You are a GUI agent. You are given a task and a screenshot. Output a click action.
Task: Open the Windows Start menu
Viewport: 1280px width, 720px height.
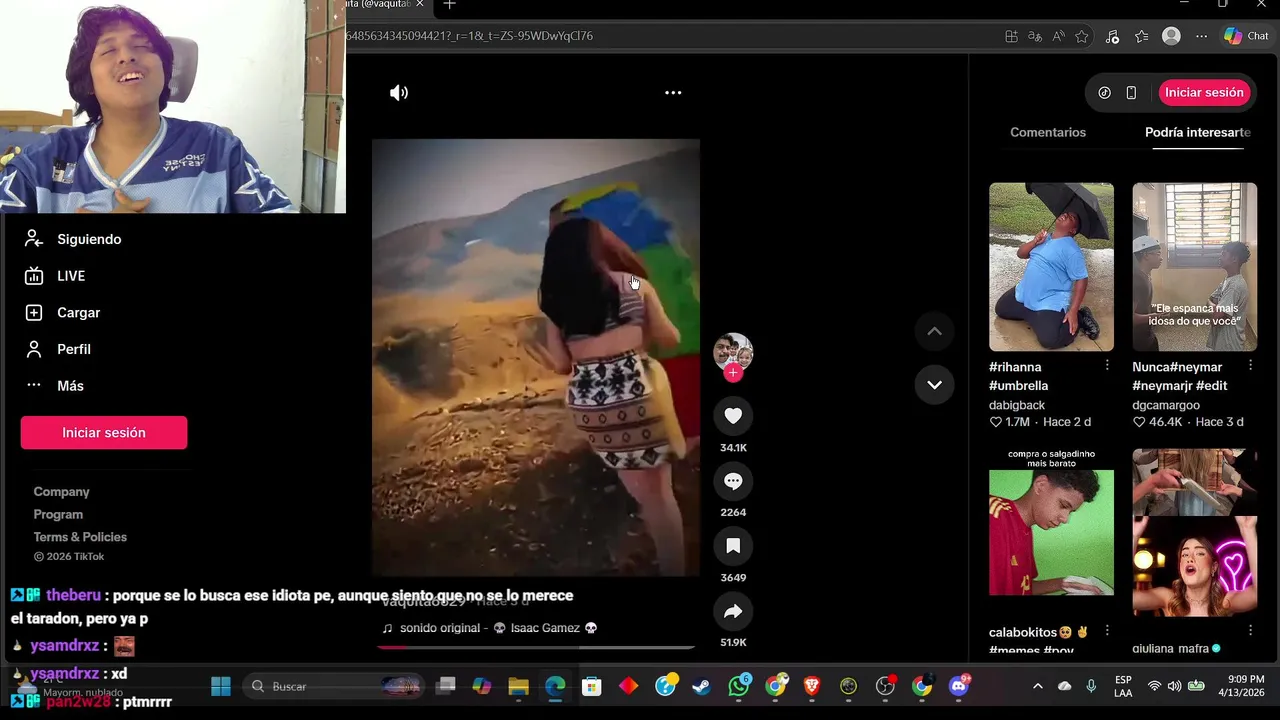[x=221, y=686]
